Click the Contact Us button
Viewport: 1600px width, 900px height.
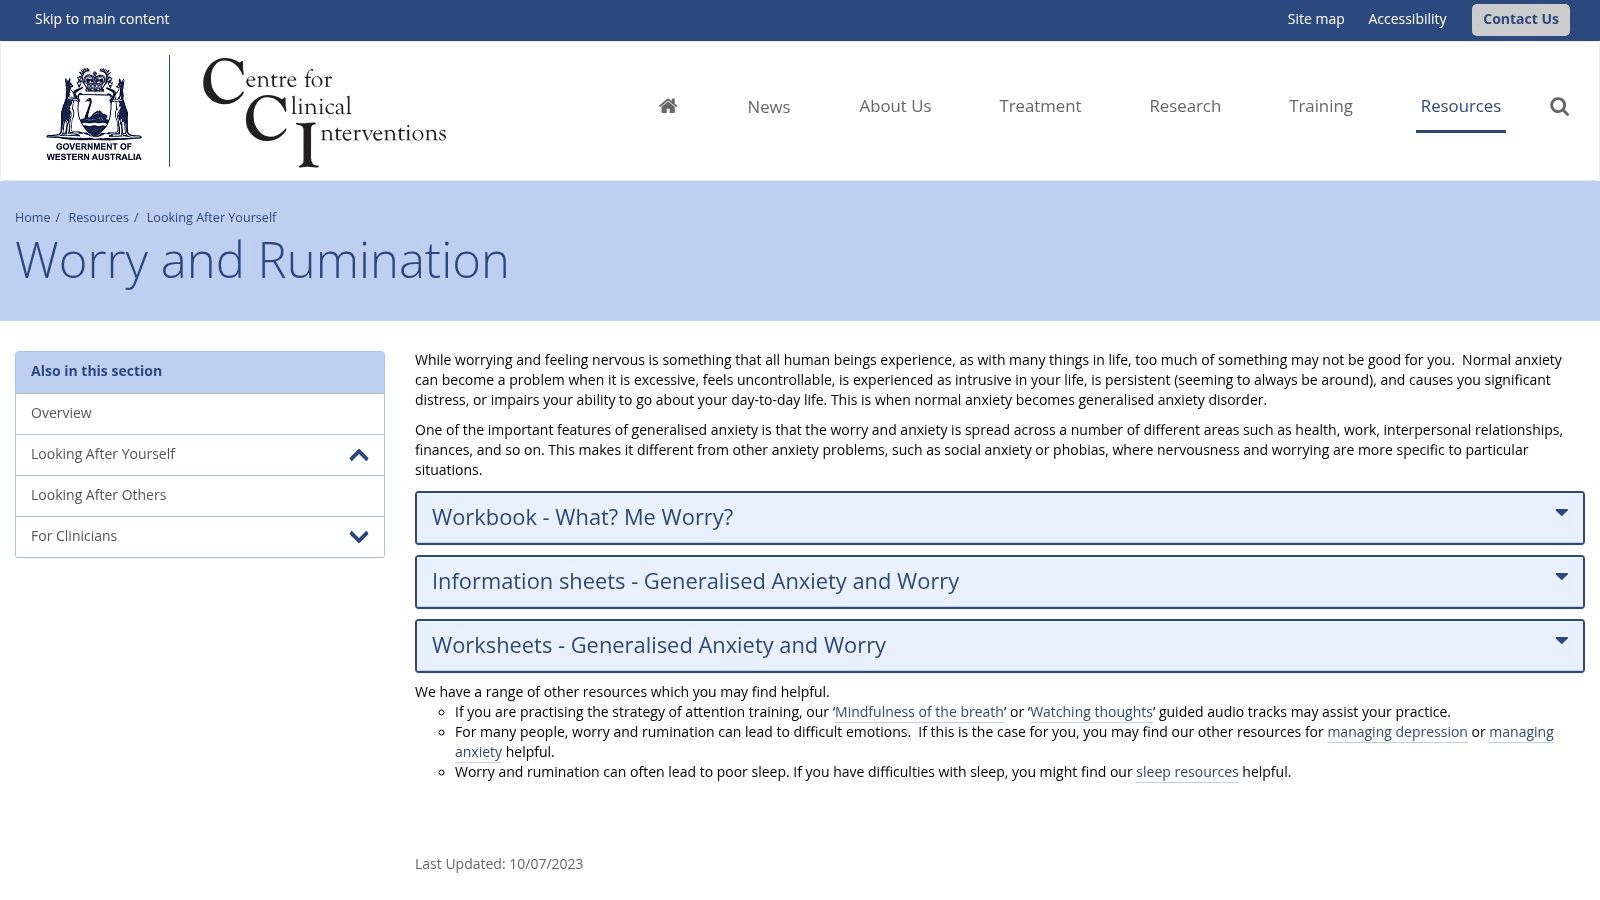click(1520, 19)
